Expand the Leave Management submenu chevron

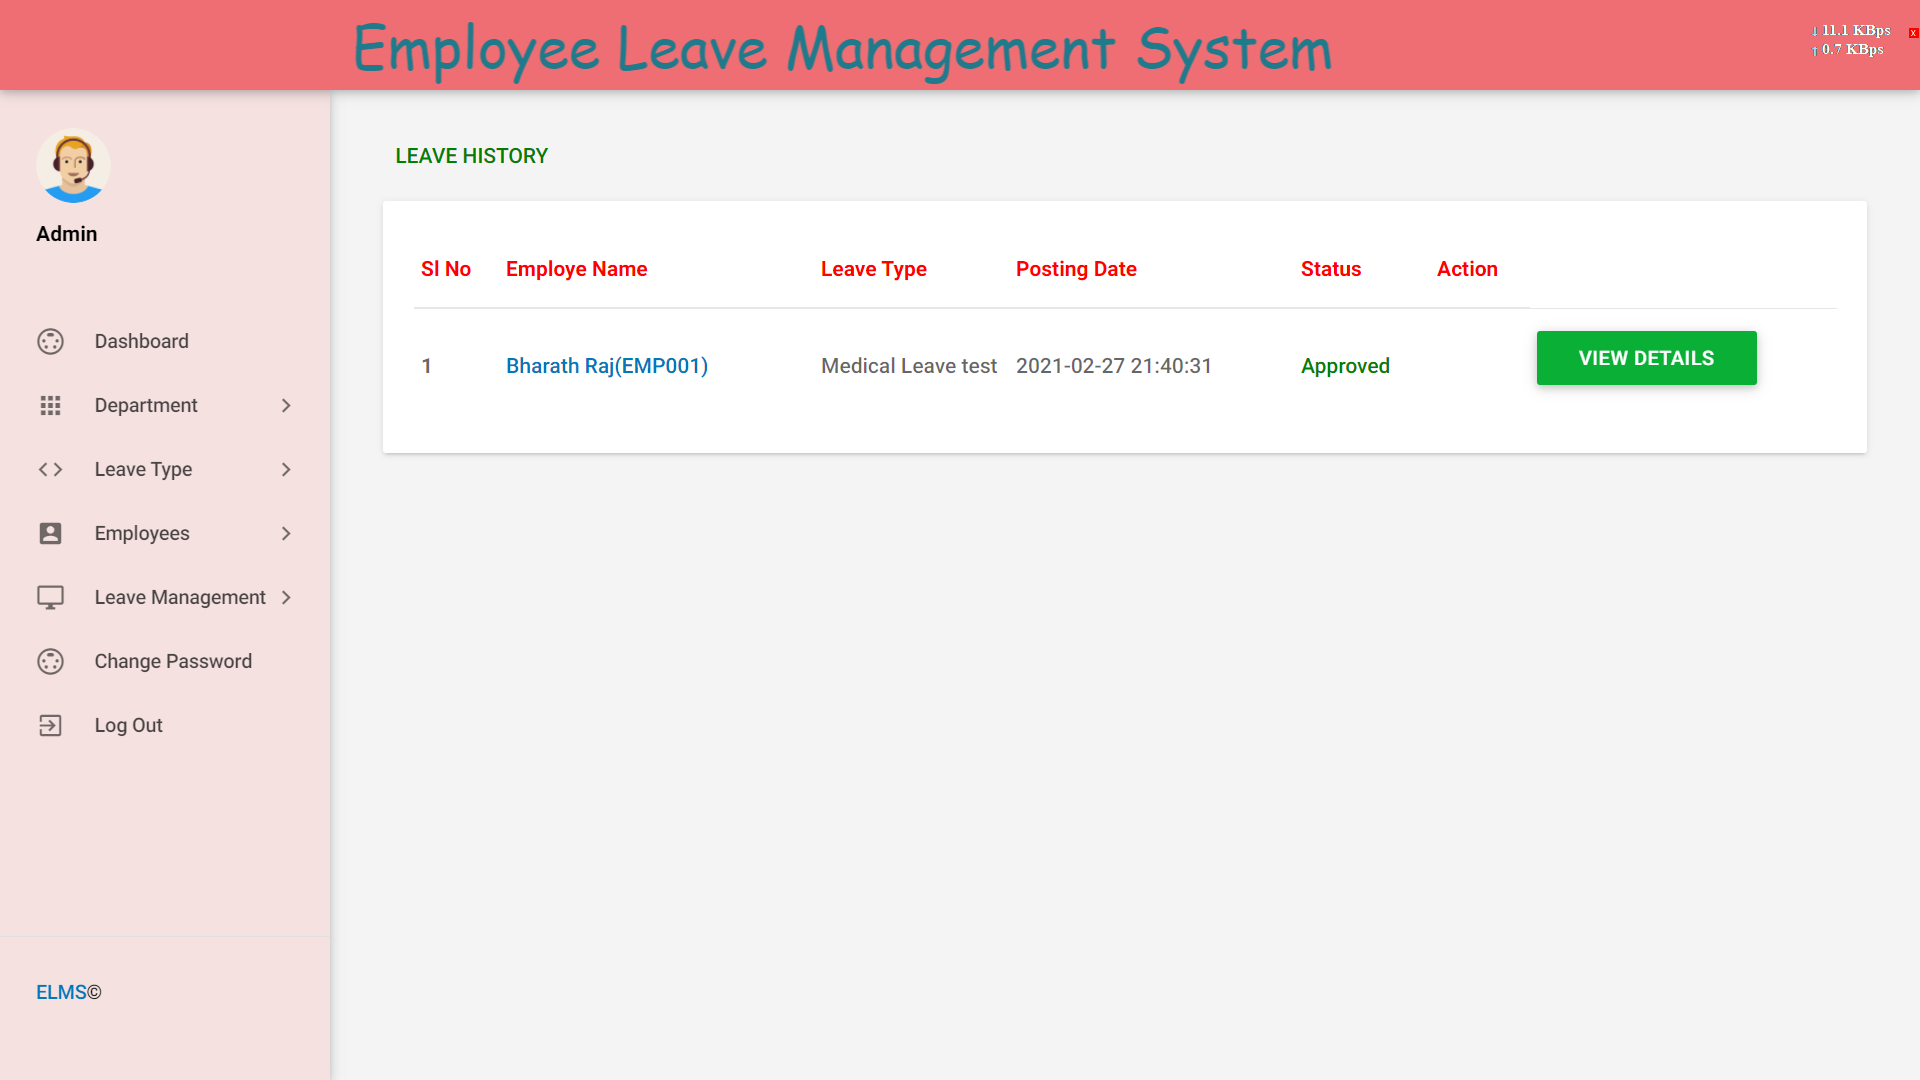(286, 597)
